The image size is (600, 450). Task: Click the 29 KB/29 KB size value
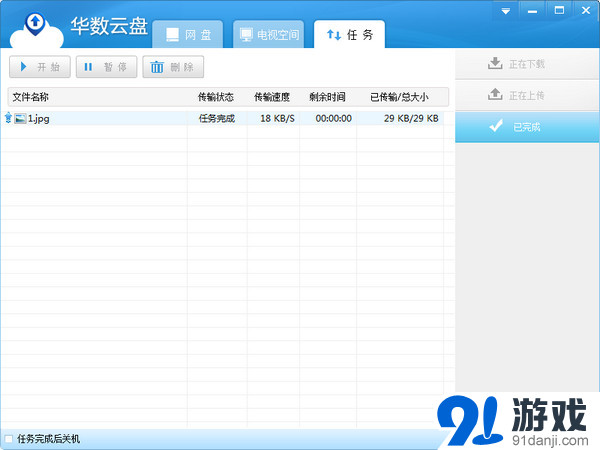click(411, 119)
